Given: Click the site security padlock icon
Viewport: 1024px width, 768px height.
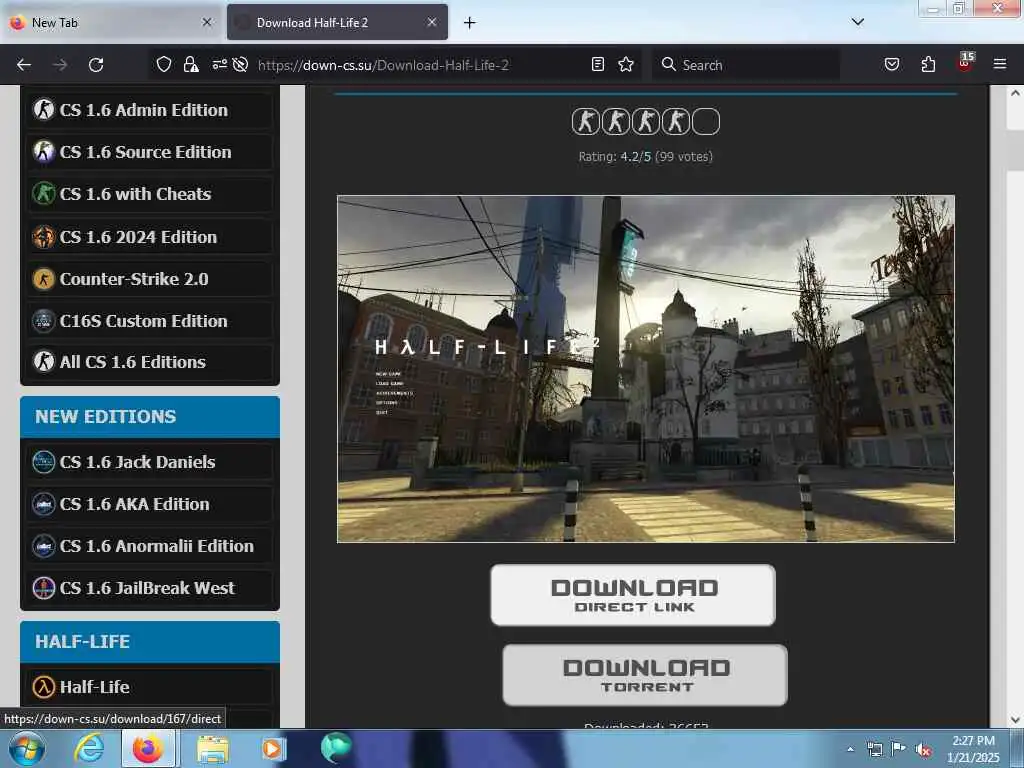Looking at the screenshot, I should click(191, 64).
